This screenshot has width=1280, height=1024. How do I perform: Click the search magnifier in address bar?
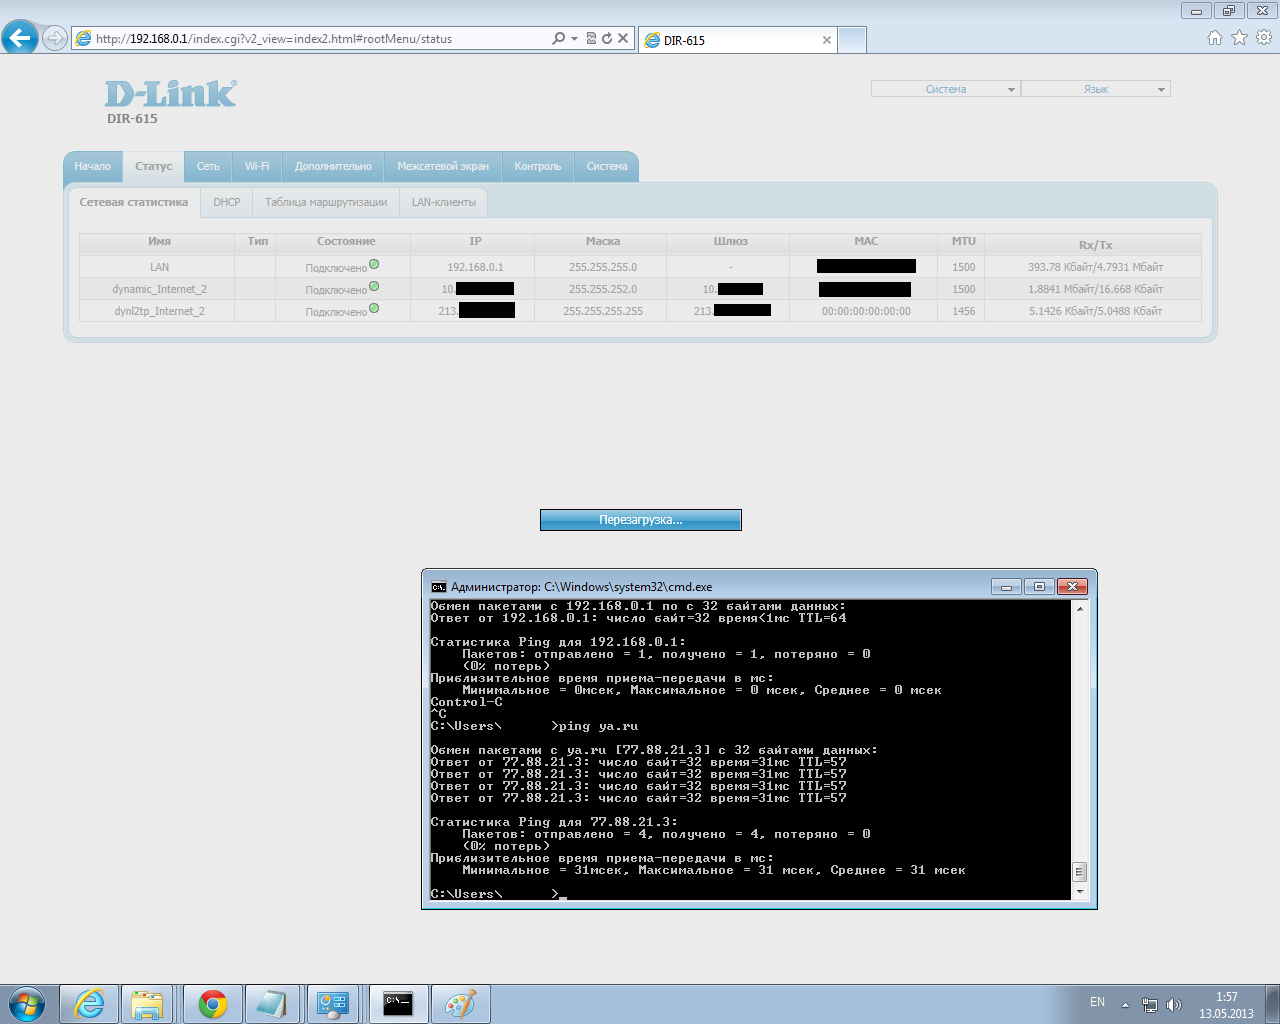click(558, 38)
